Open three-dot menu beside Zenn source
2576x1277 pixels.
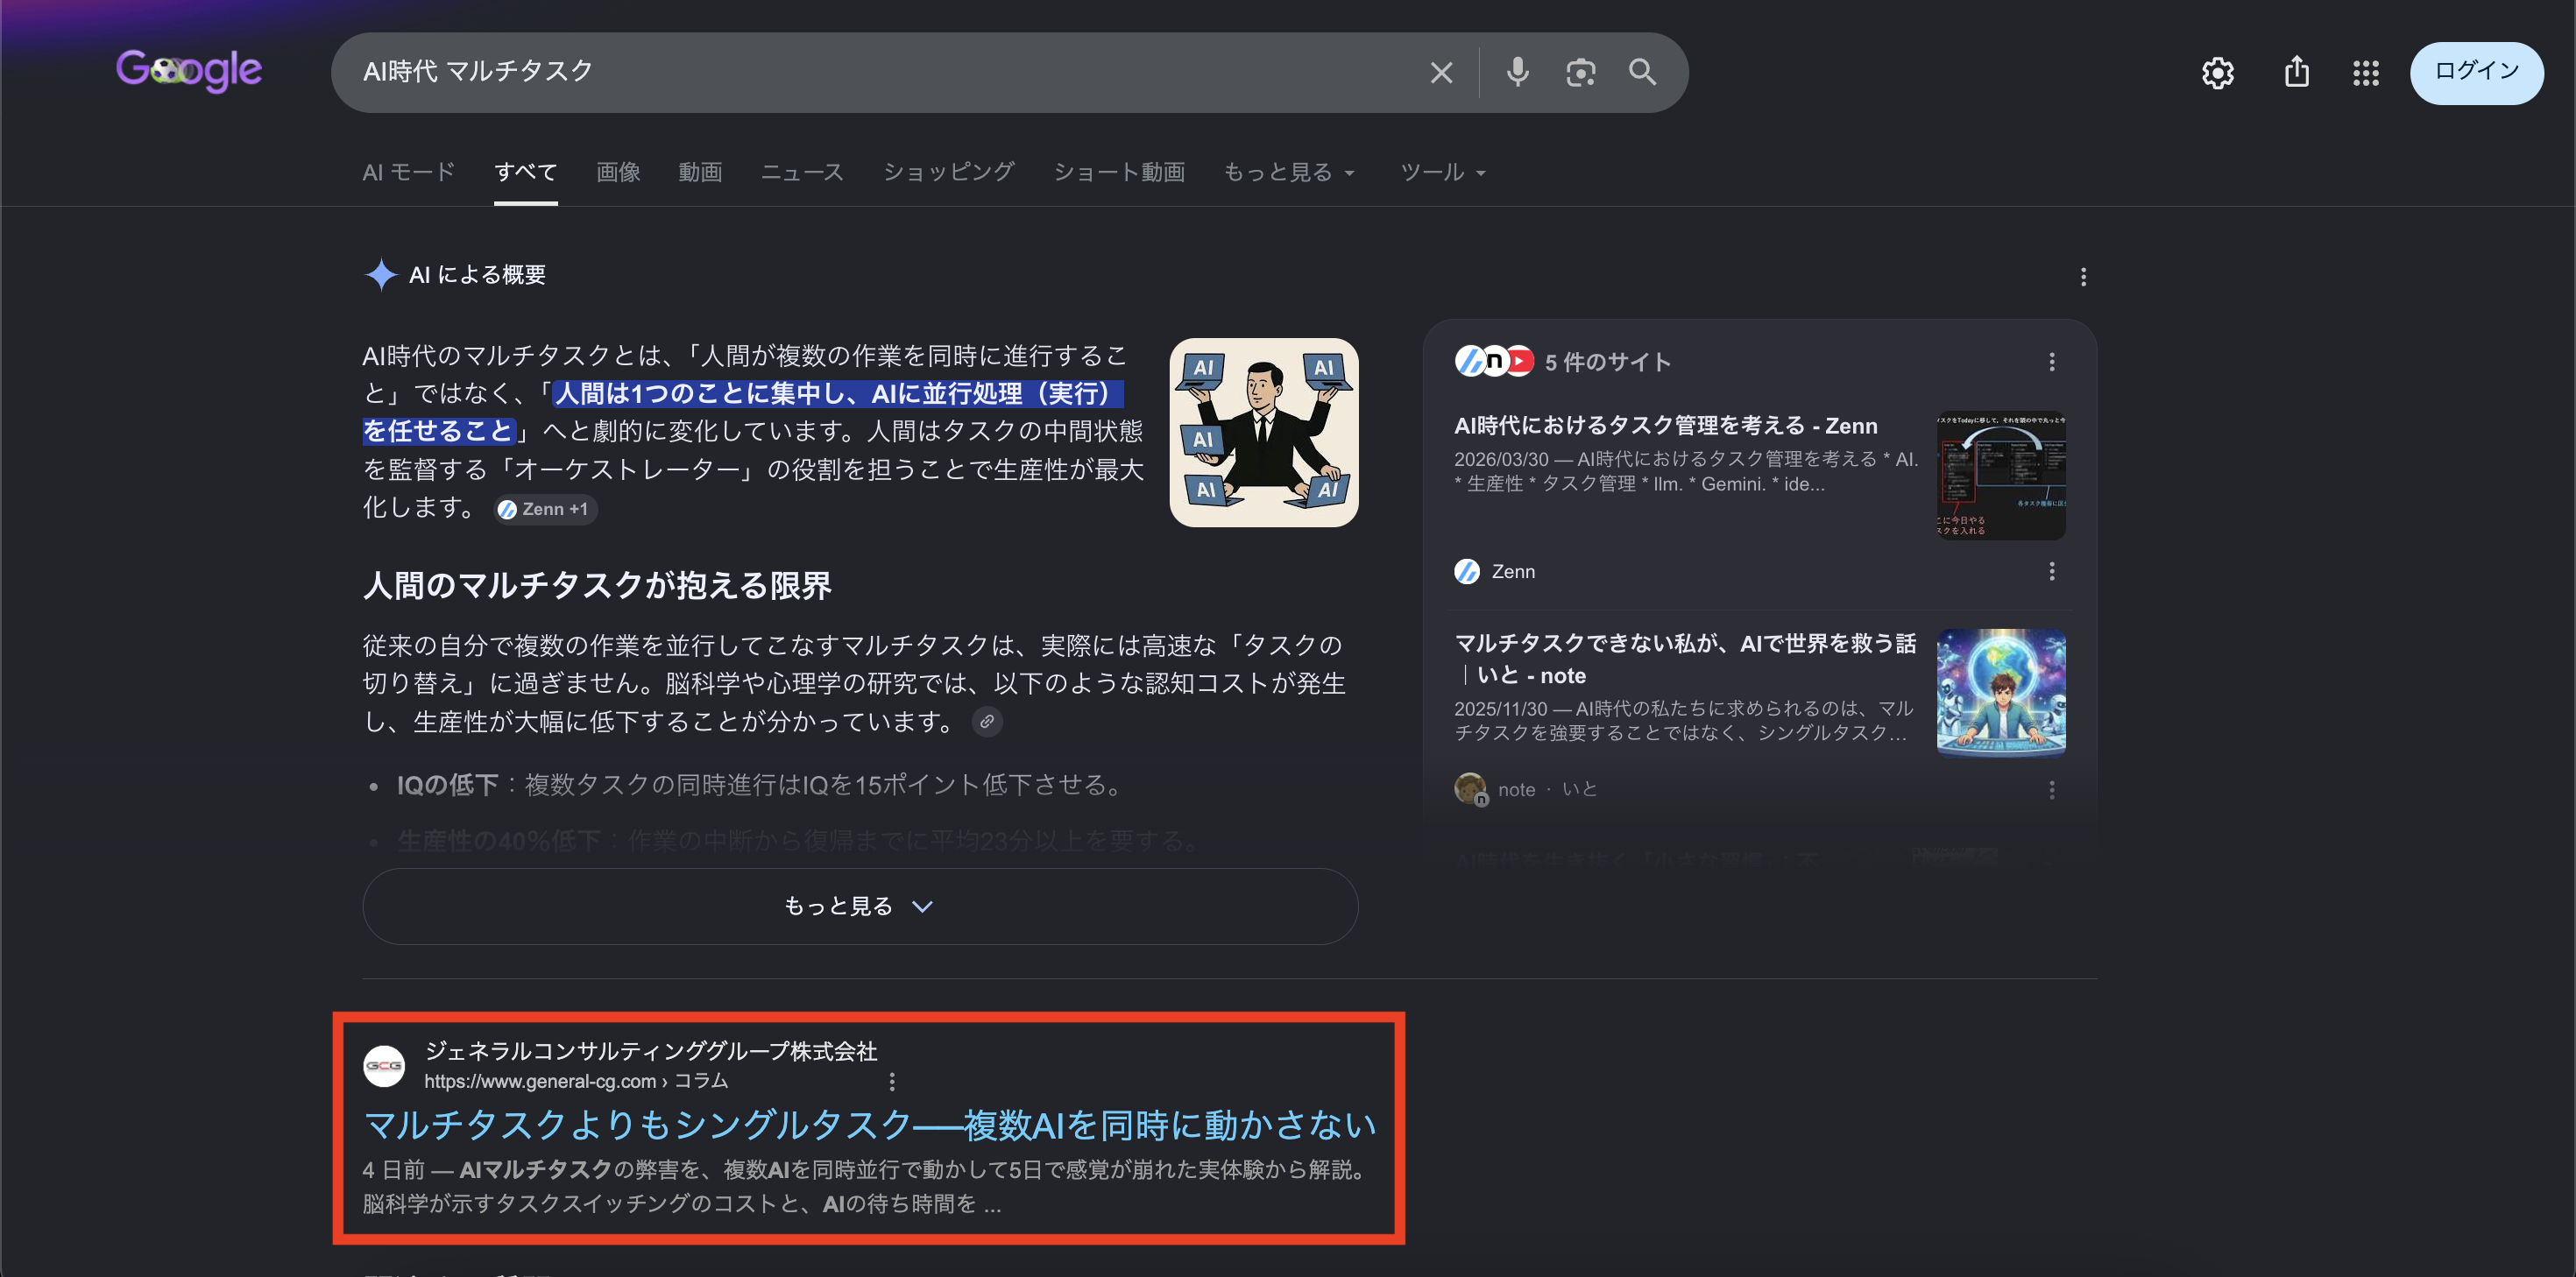[x=2051, y=571]
